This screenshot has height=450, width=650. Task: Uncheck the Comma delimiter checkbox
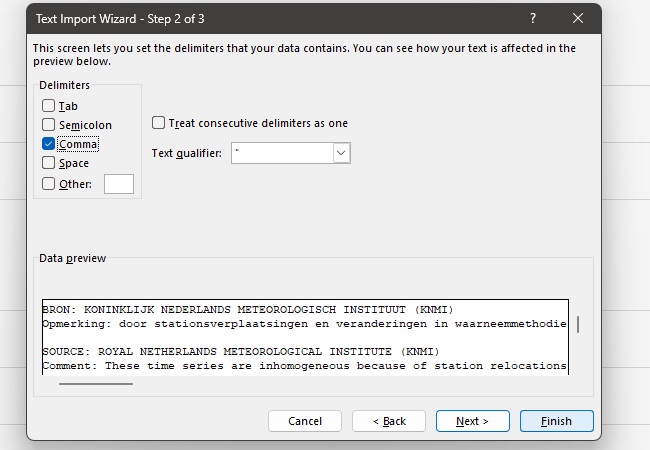tap(49, 144)
